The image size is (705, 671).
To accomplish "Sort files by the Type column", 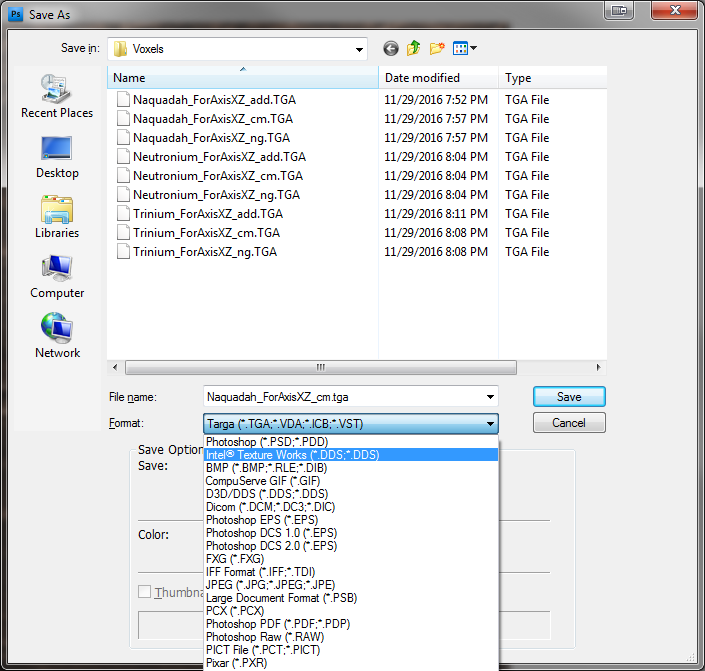I will (553, 78).
